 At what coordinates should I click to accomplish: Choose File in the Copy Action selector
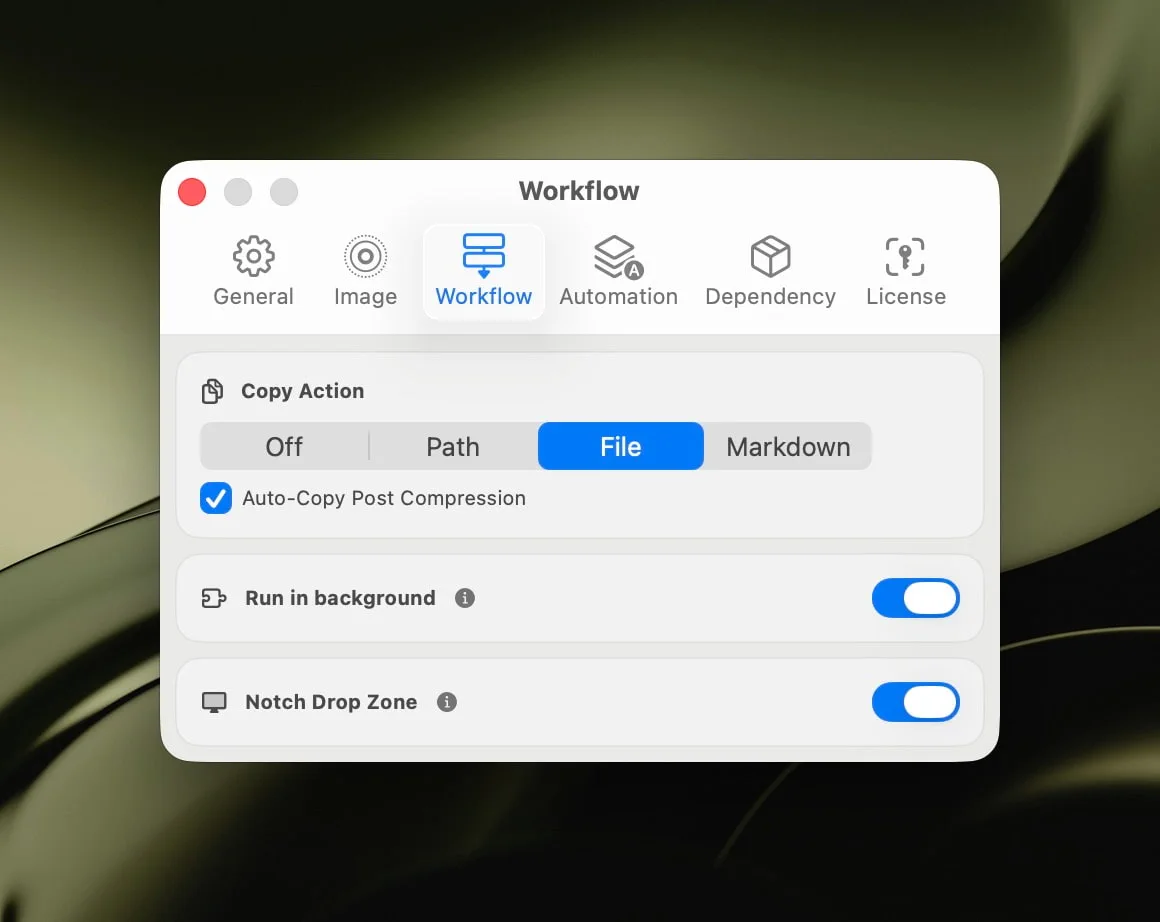620,446
